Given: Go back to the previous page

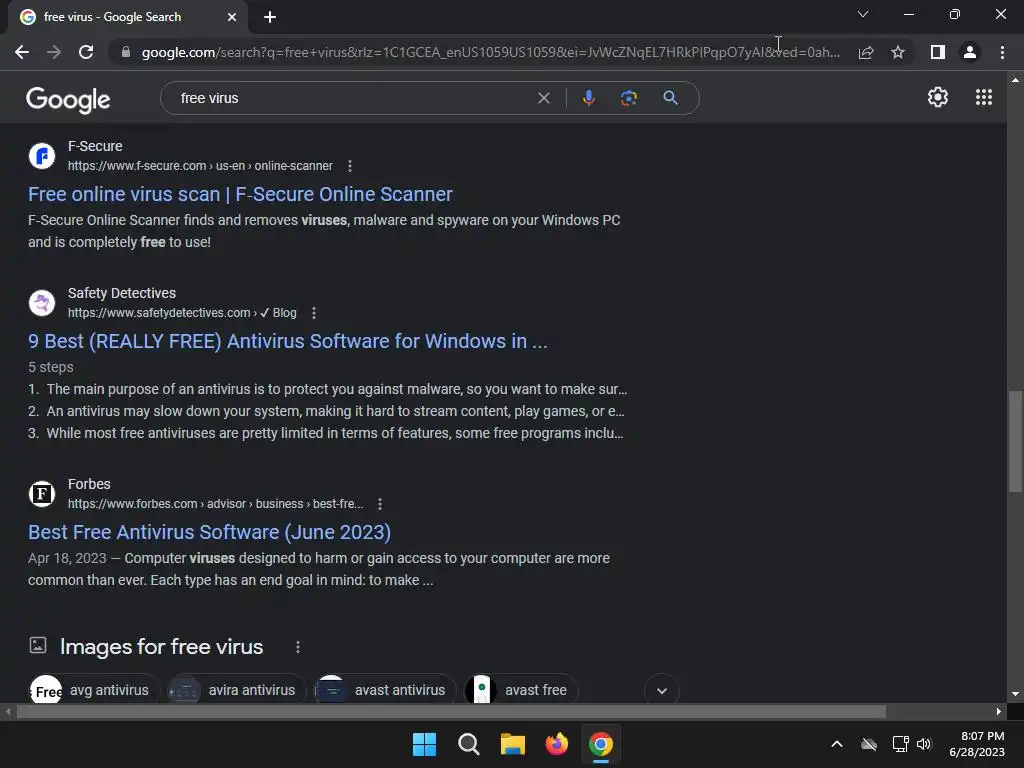Looking at the screenshot, I should coord(22,52).
